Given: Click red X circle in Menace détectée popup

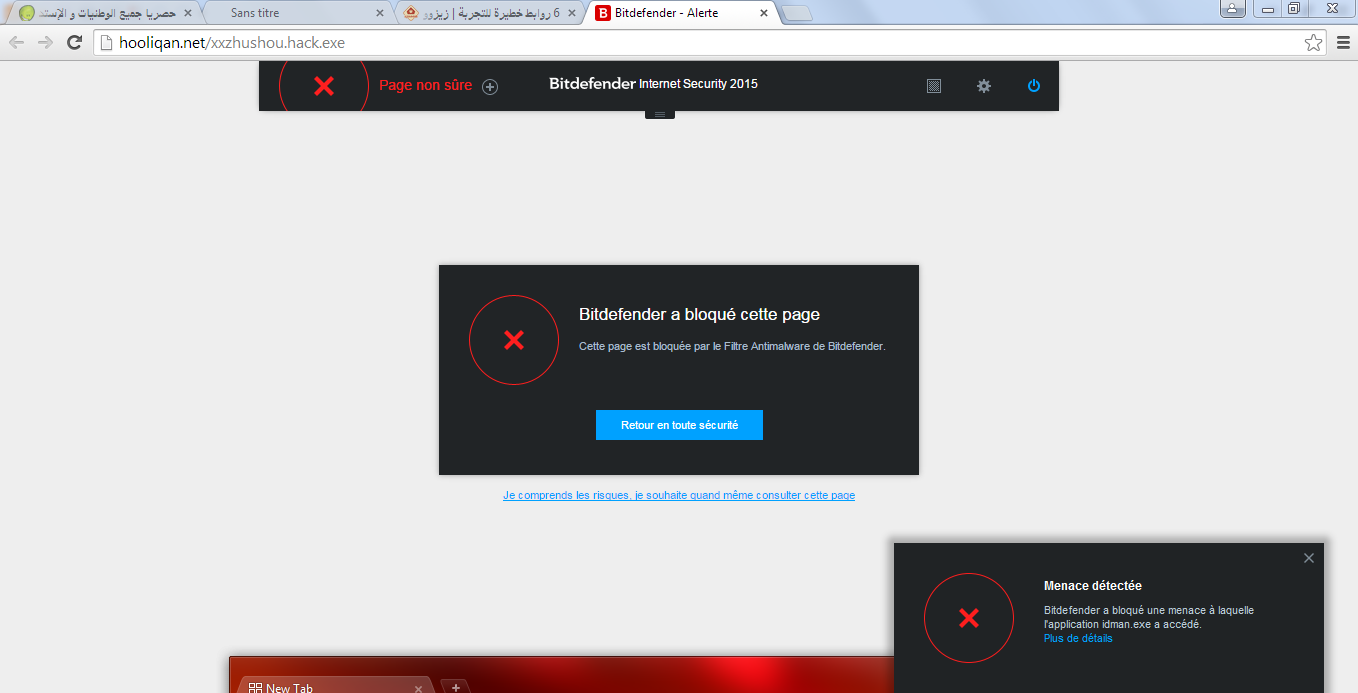Looking at the screenshot, I should [x=969, y=618].
